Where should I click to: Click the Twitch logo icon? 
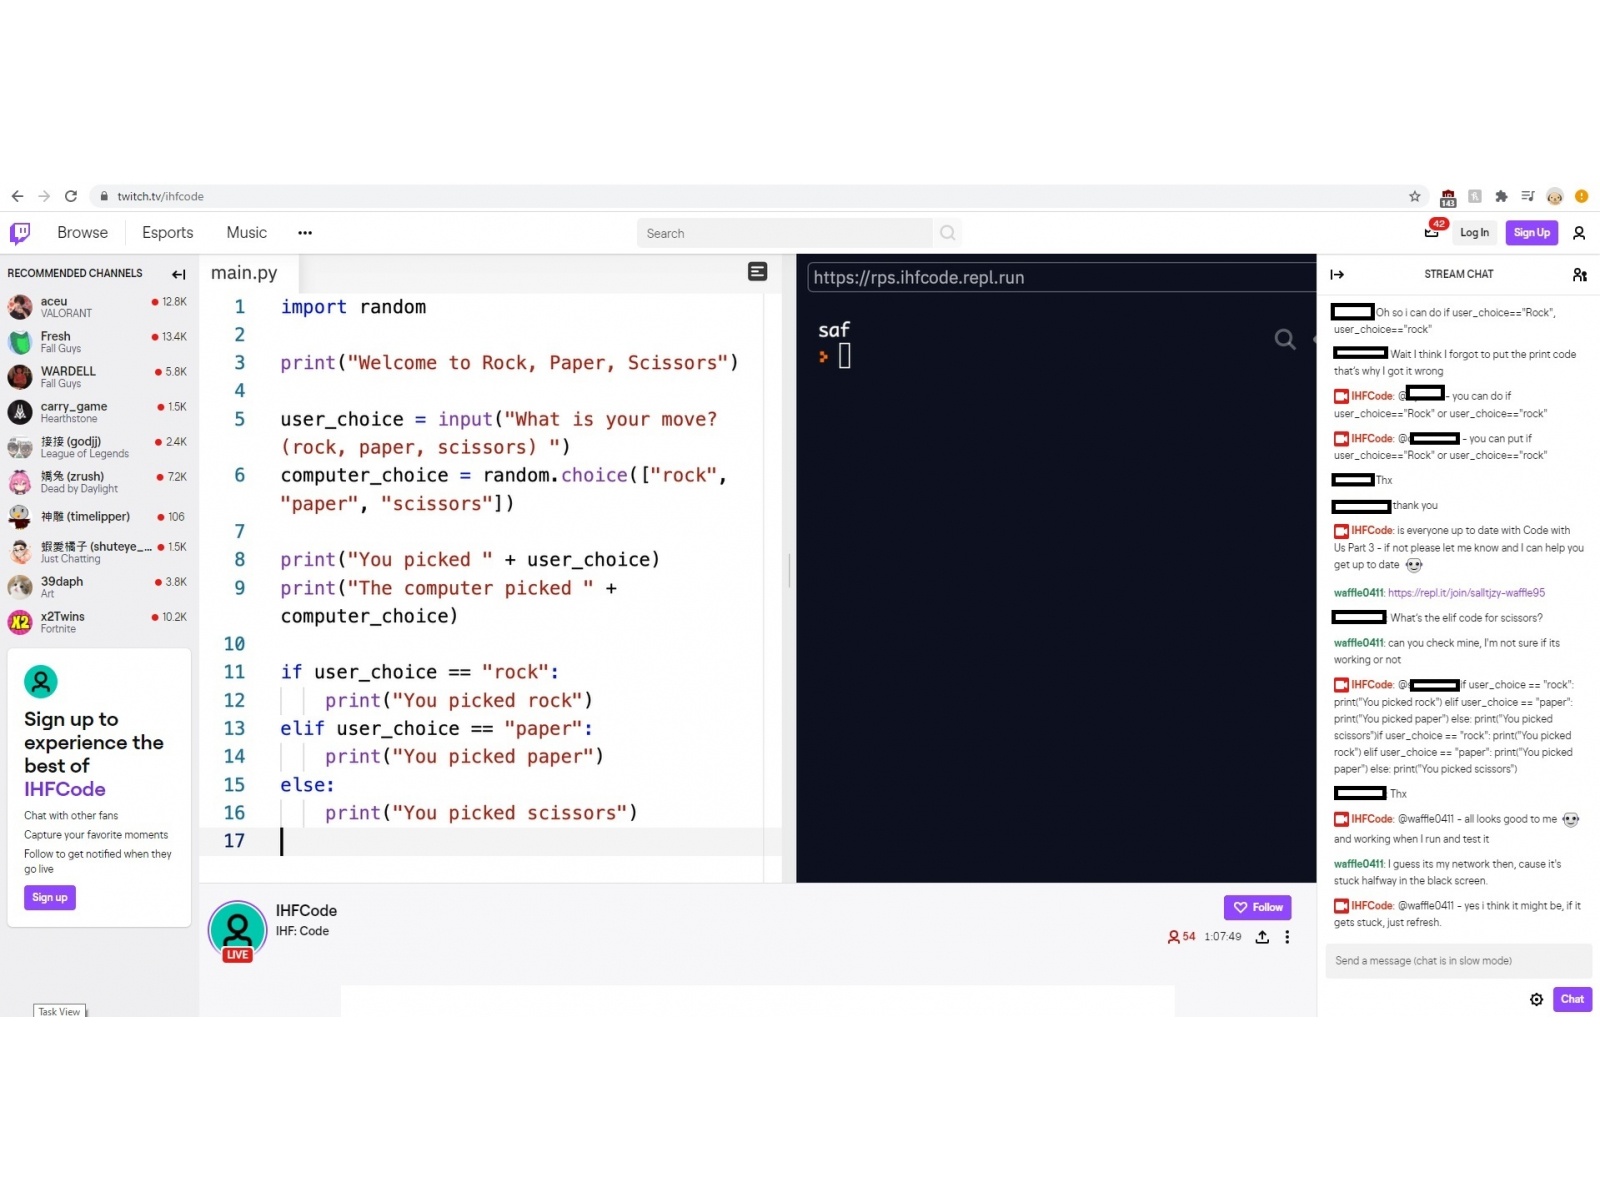coord(19,232)
